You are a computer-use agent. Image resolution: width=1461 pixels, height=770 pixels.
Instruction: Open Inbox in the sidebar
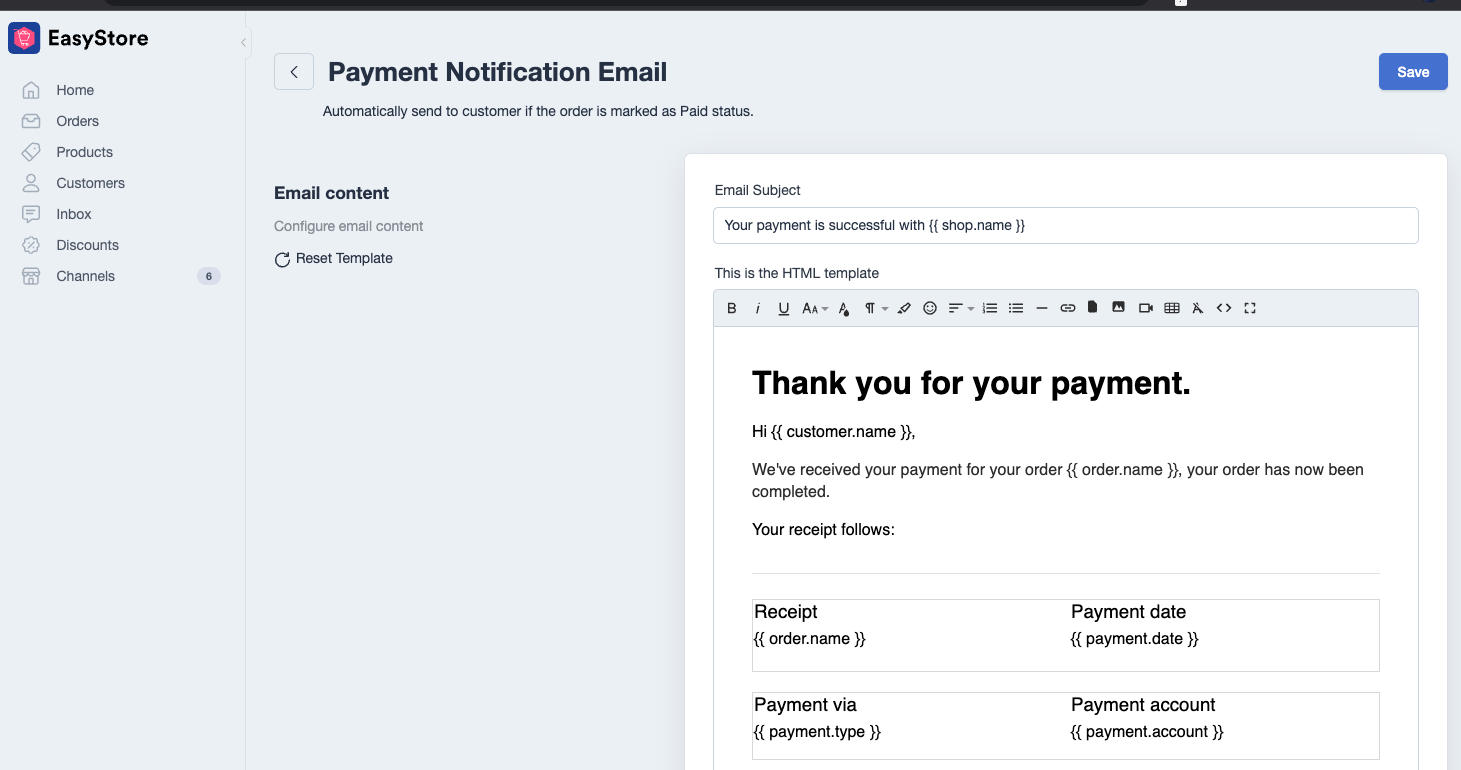click(x=74, y=214)
